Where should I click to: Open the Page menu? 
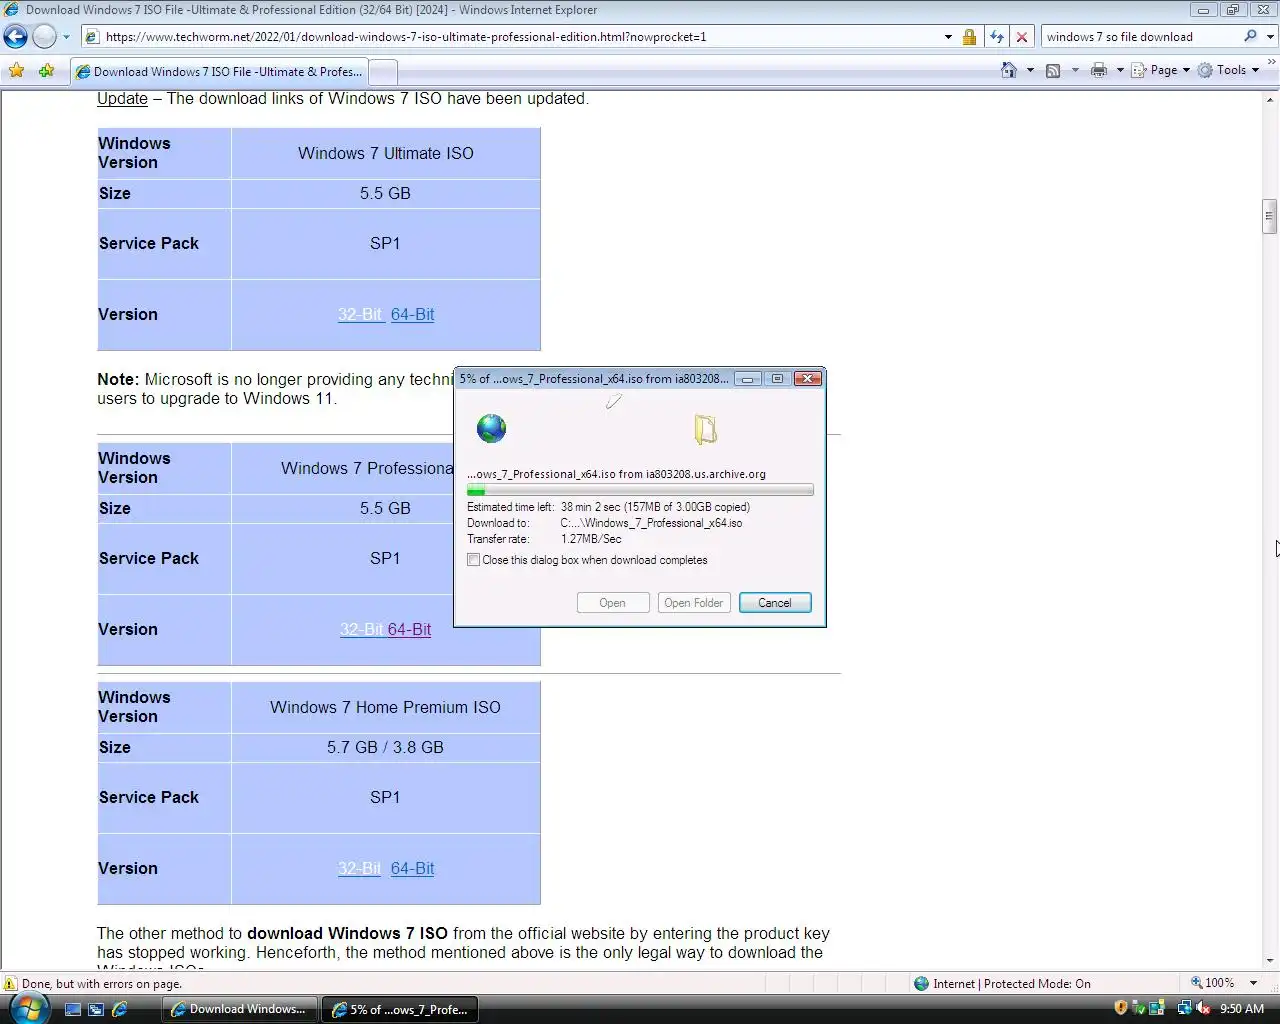coord(1160,70)
